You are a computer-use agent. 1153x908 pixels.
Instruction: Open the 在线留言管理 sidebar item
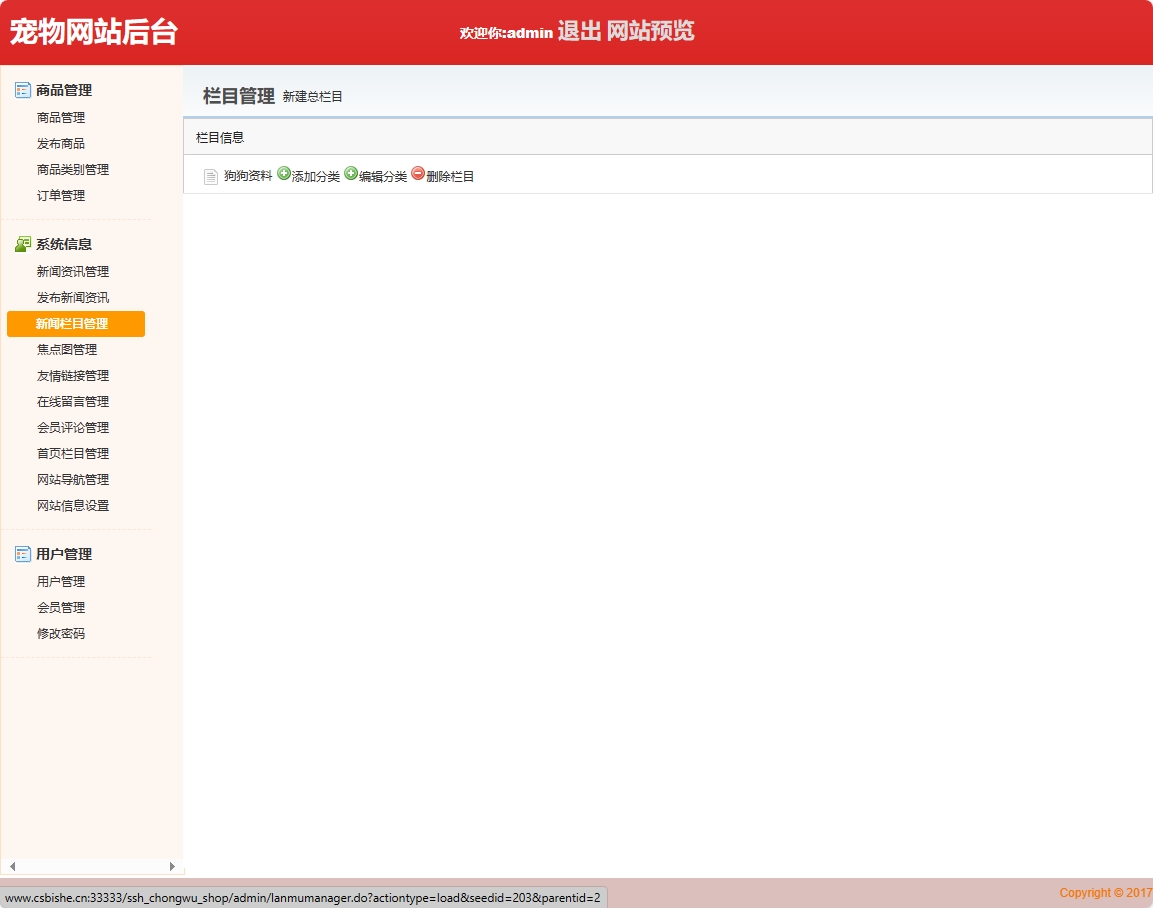(73, 401)
